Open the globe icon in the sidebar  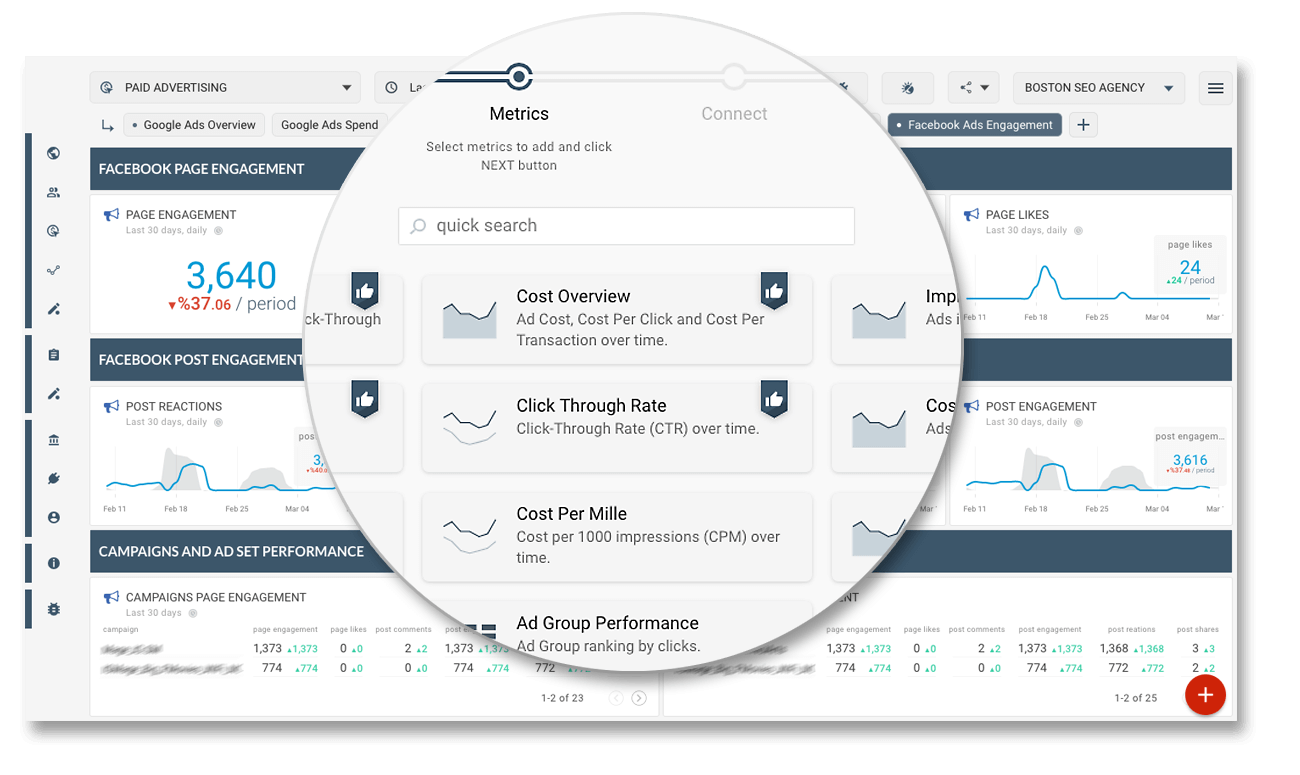click(x=54, y=153)
